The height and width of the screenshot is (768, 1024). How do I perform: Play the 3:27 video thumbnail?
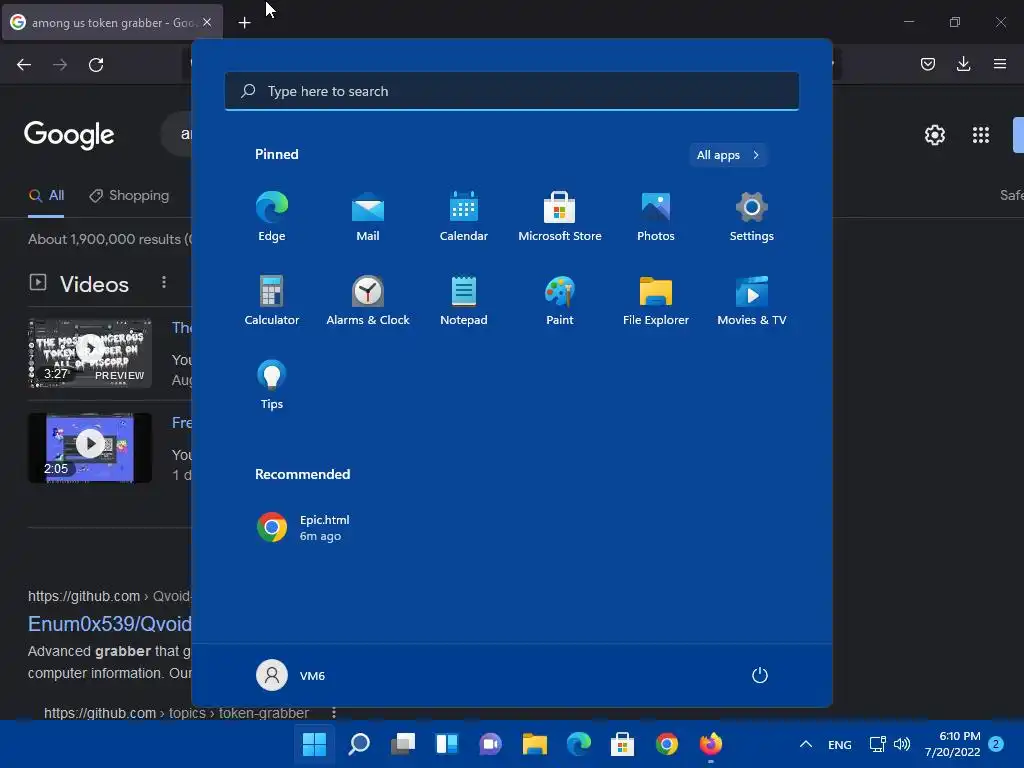click(x=90, y=353)
